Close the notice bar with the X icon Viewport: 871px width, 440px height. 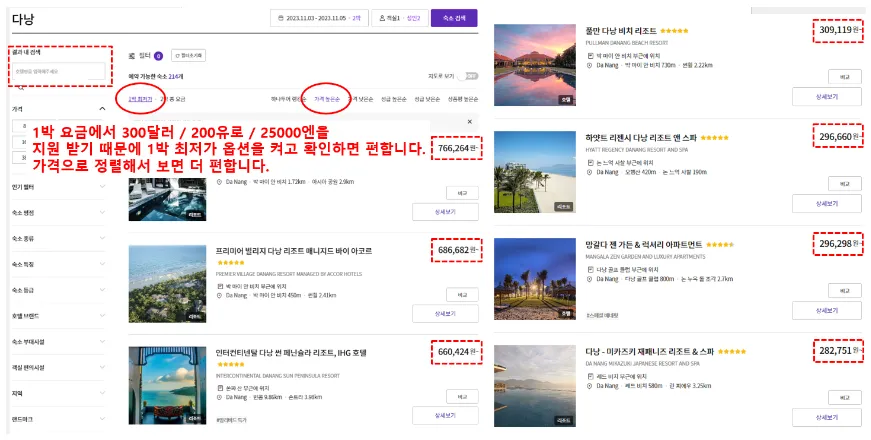click(469, 122)
